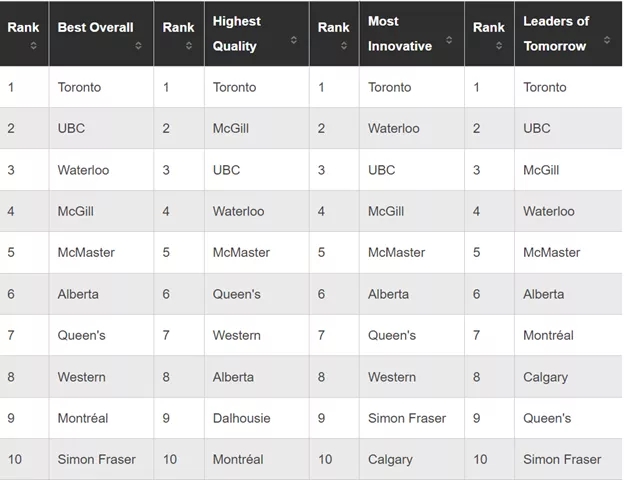The width and height of the screenshot is (624, 480).
Task: Click the Simon Fraser cell under Most Innovative
Action: 407,418
